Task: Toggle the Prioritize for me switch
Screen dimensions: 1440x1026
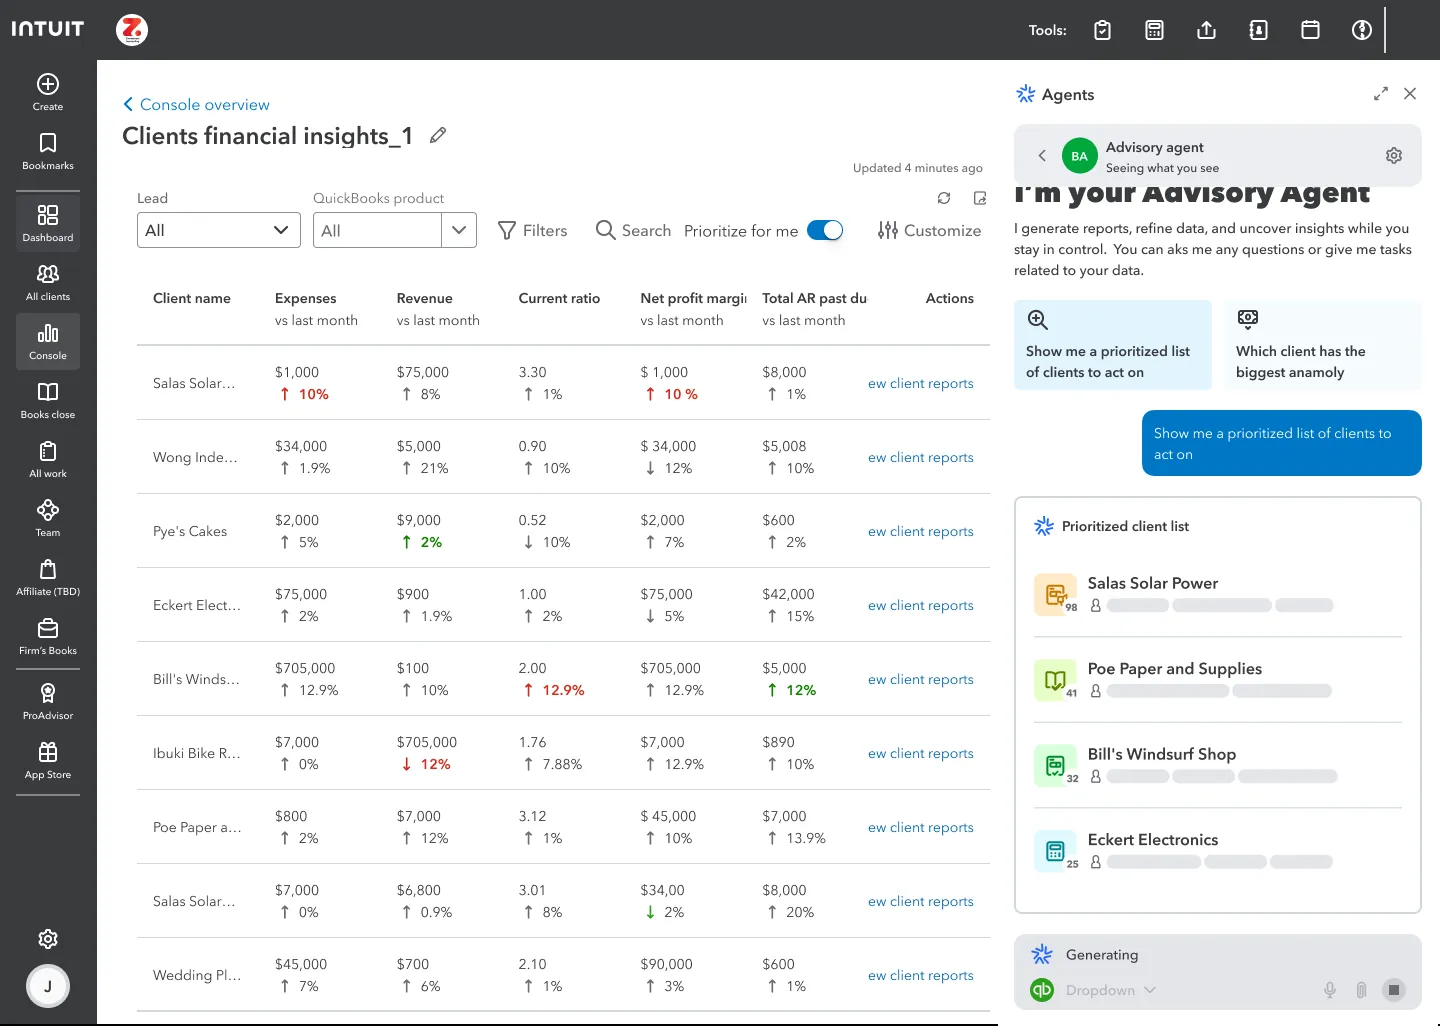Action: [x=825, y=230]
